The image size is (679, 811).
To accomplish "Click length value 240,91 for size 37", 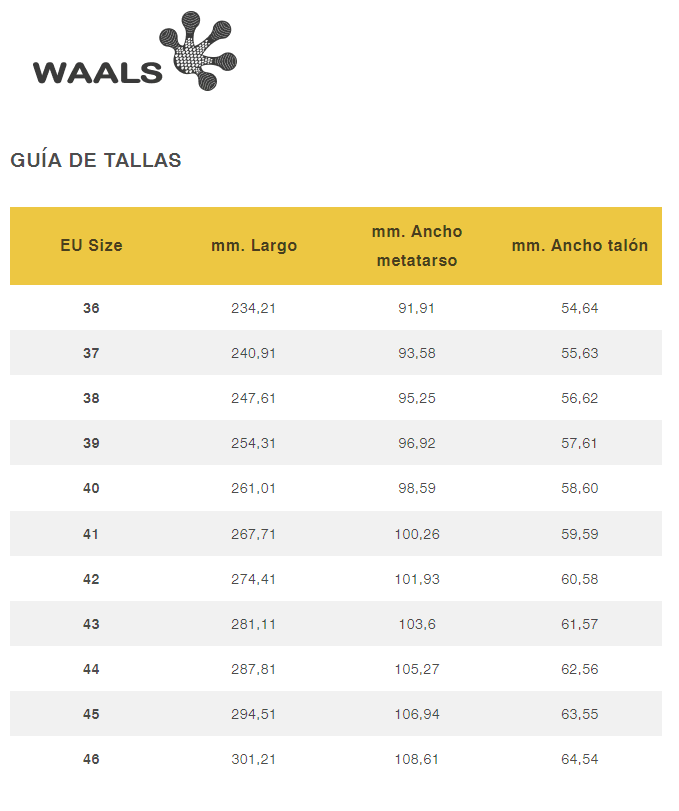I will pyautogui.click(x=254, y=353).
